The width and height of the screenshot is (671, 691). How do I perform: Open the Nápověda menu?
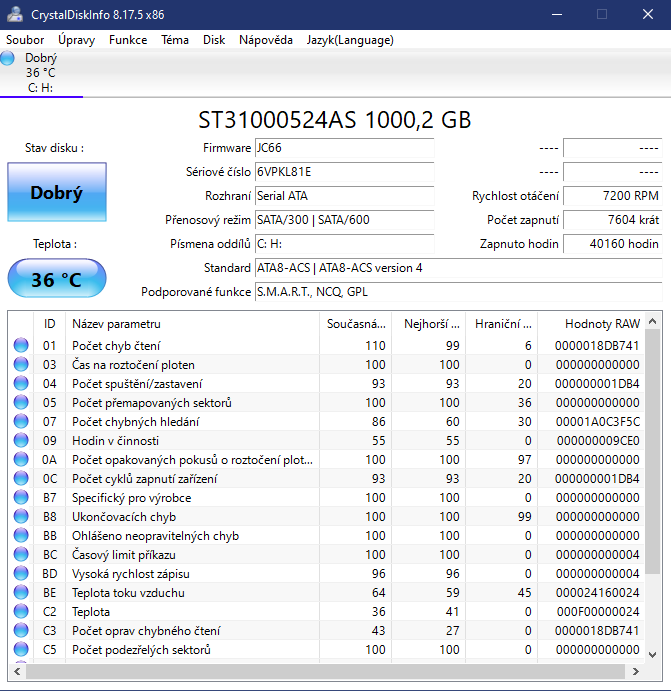pyautogui.click(x=266, y=40)
